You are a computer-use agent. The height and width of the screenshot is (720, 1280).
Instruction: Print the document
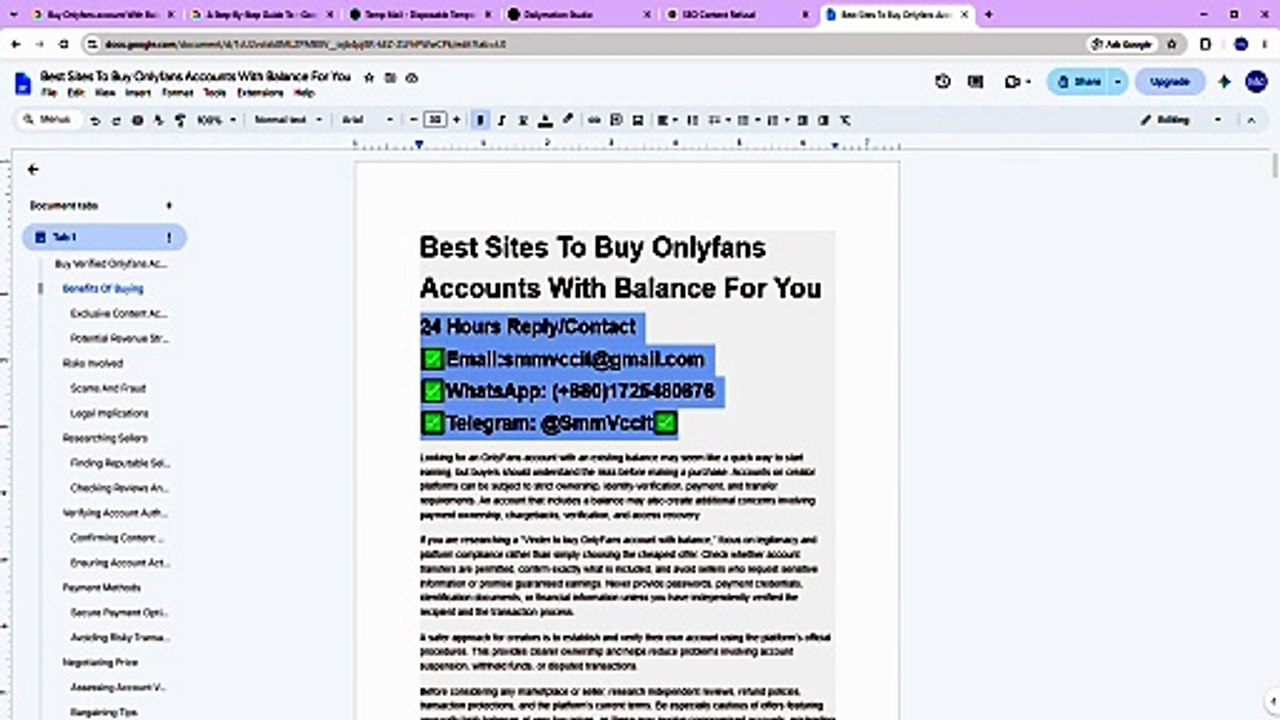[138, 120]
